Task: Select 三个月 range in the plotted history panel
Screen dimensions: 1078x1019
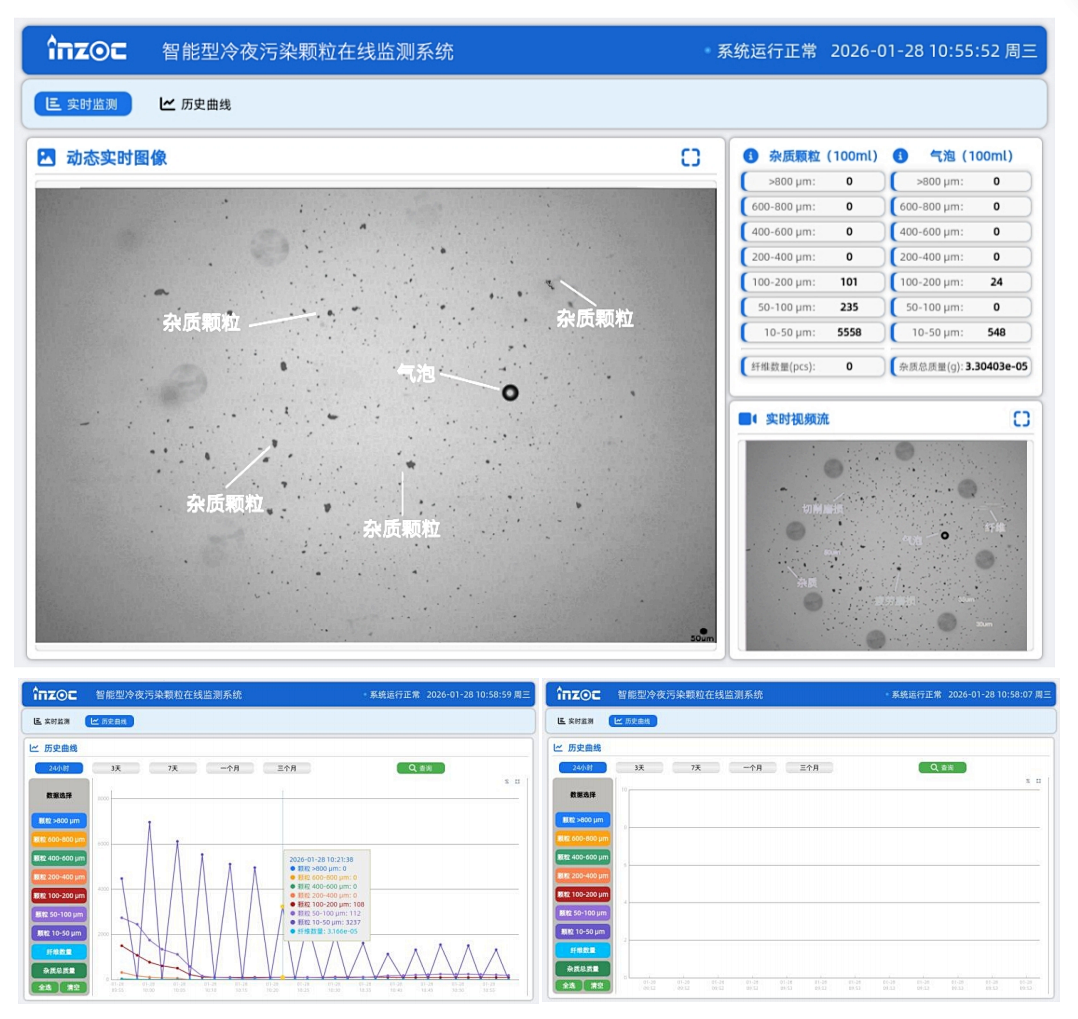Action: tap(287, 768)
